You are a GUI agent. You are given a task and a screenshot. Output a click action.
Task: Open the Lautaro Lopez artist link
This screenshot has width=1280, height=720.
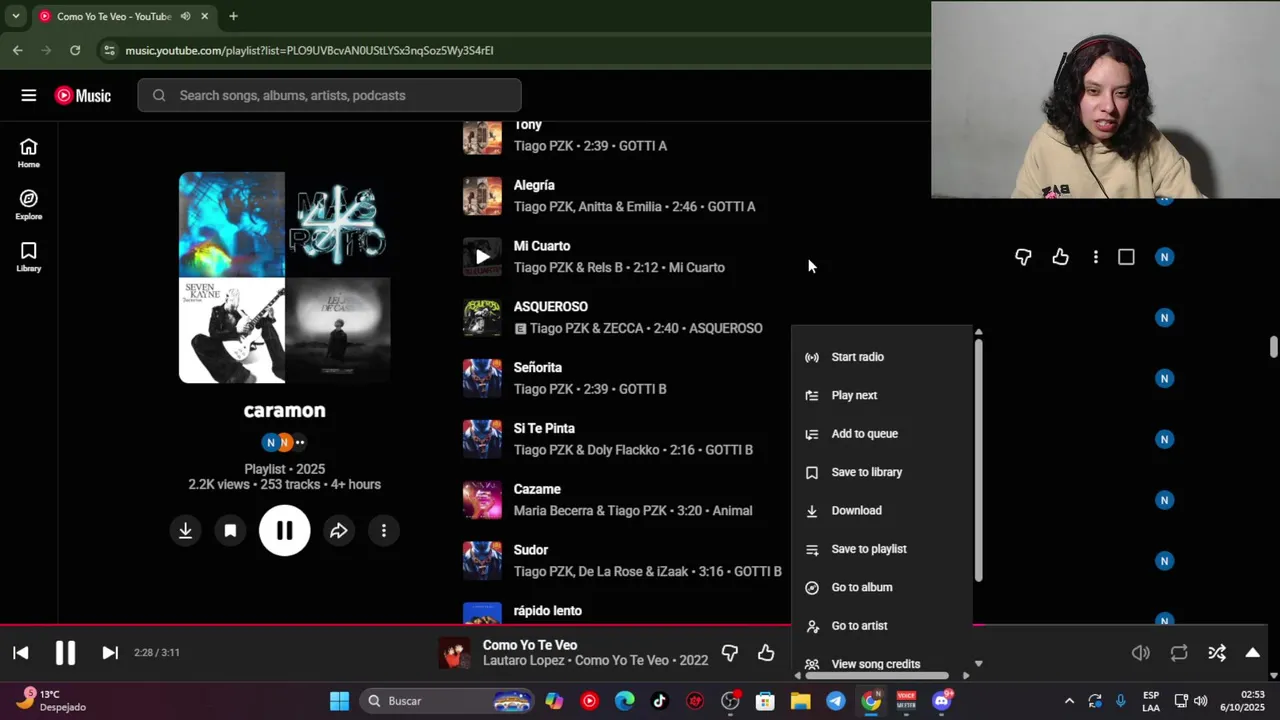pyautogui.click(x=524, y=660)
